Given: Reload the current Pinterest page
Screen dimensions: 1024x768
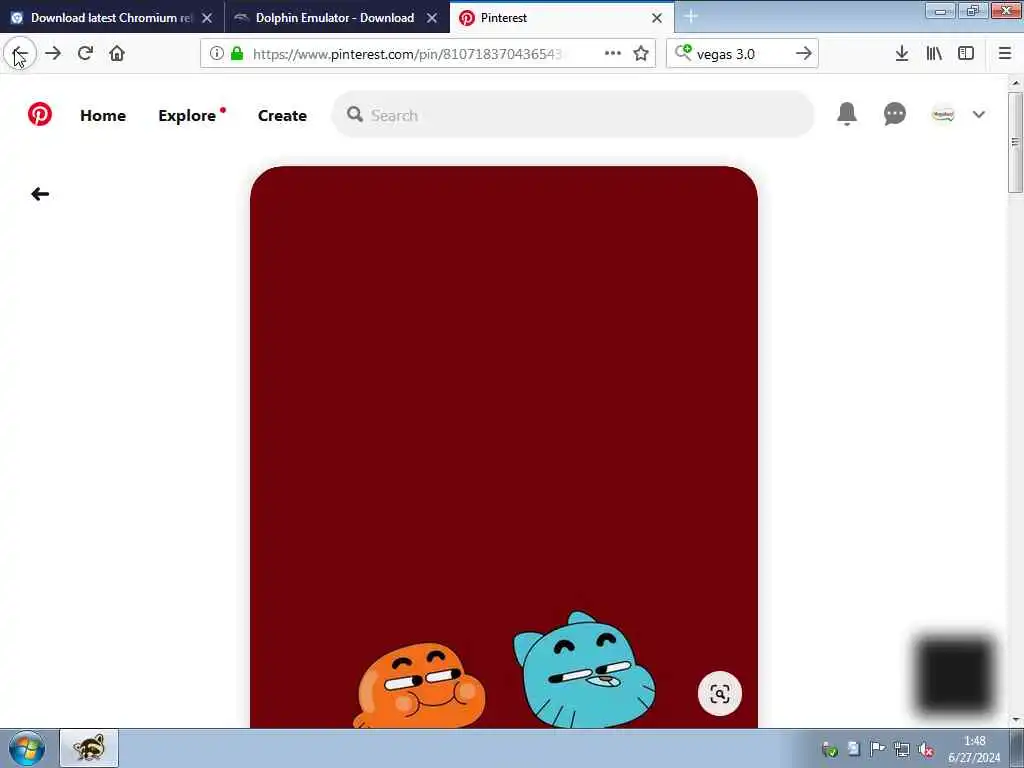Looking at the screenshot, I should coord(85,54).
